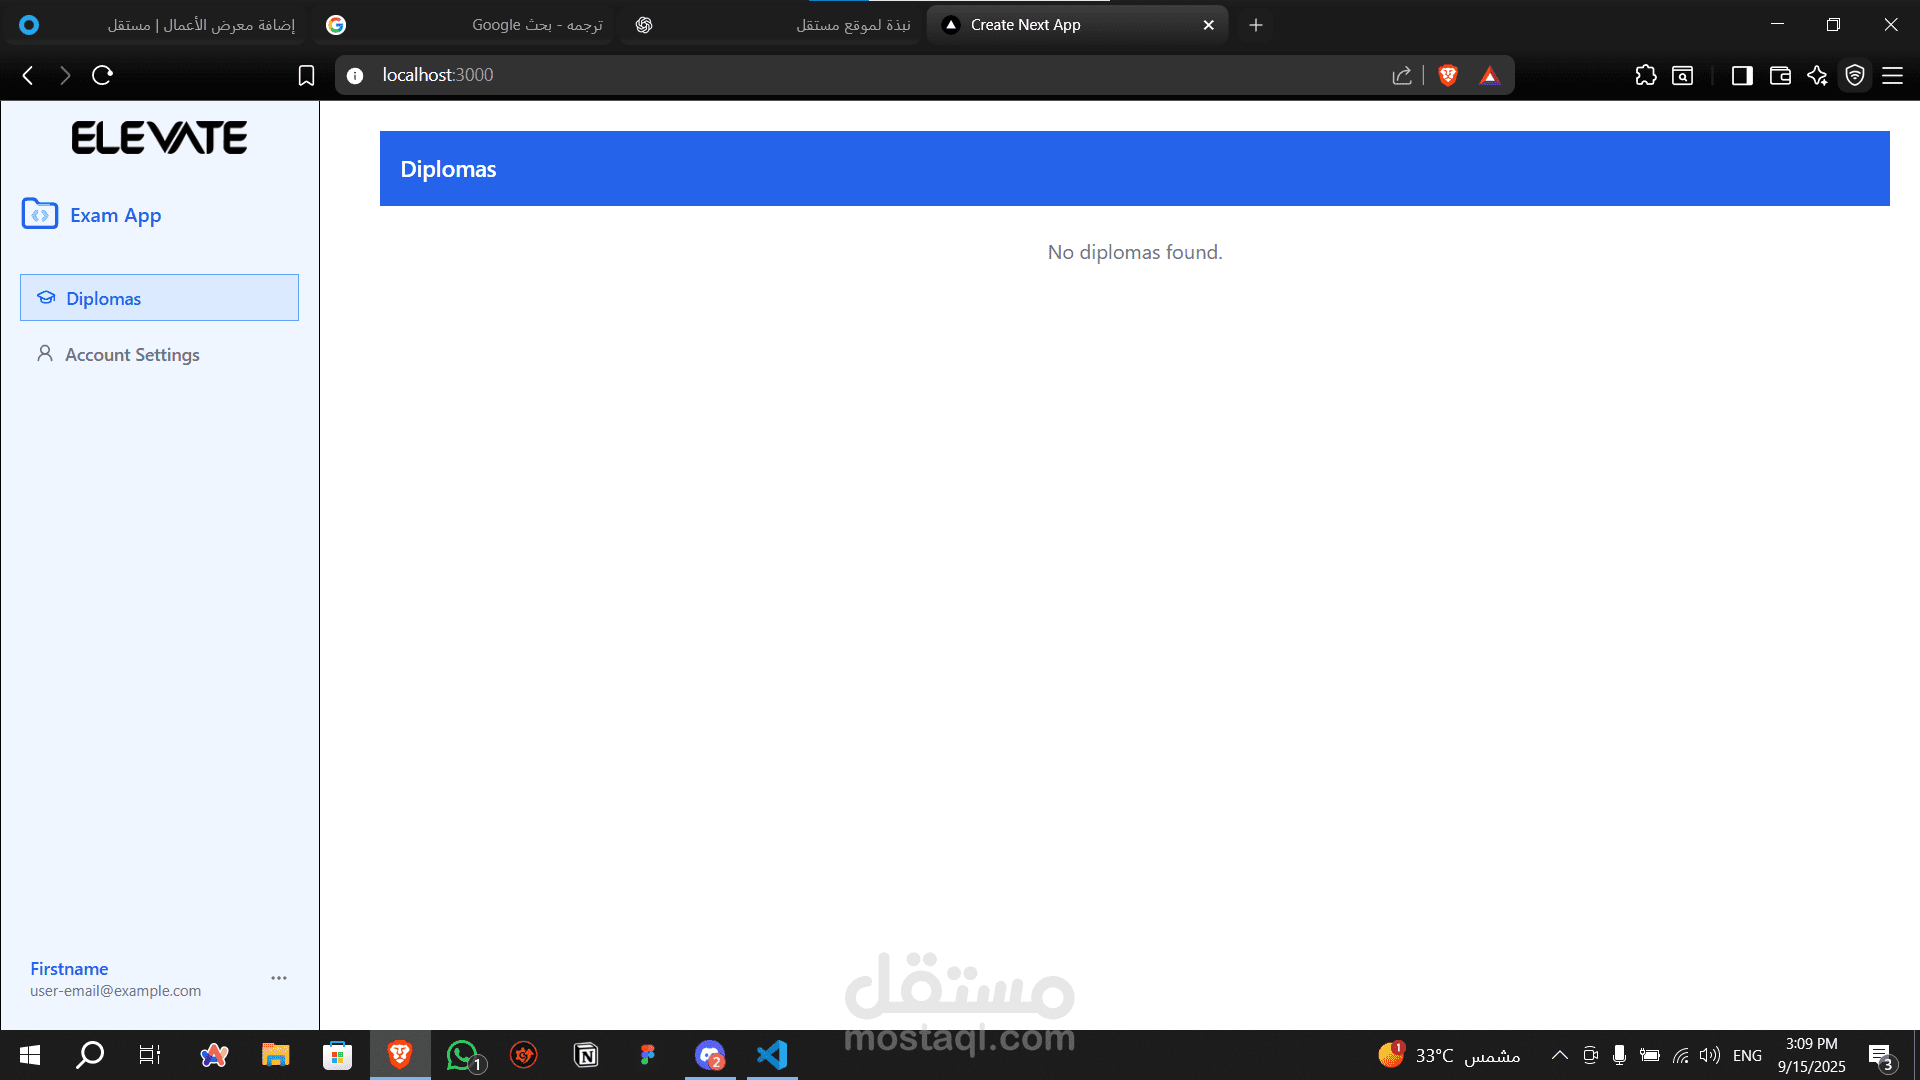Open the Brave Wallet icon
The width and height of the screenshot is (1920, 1080).
coord(1779,75)
